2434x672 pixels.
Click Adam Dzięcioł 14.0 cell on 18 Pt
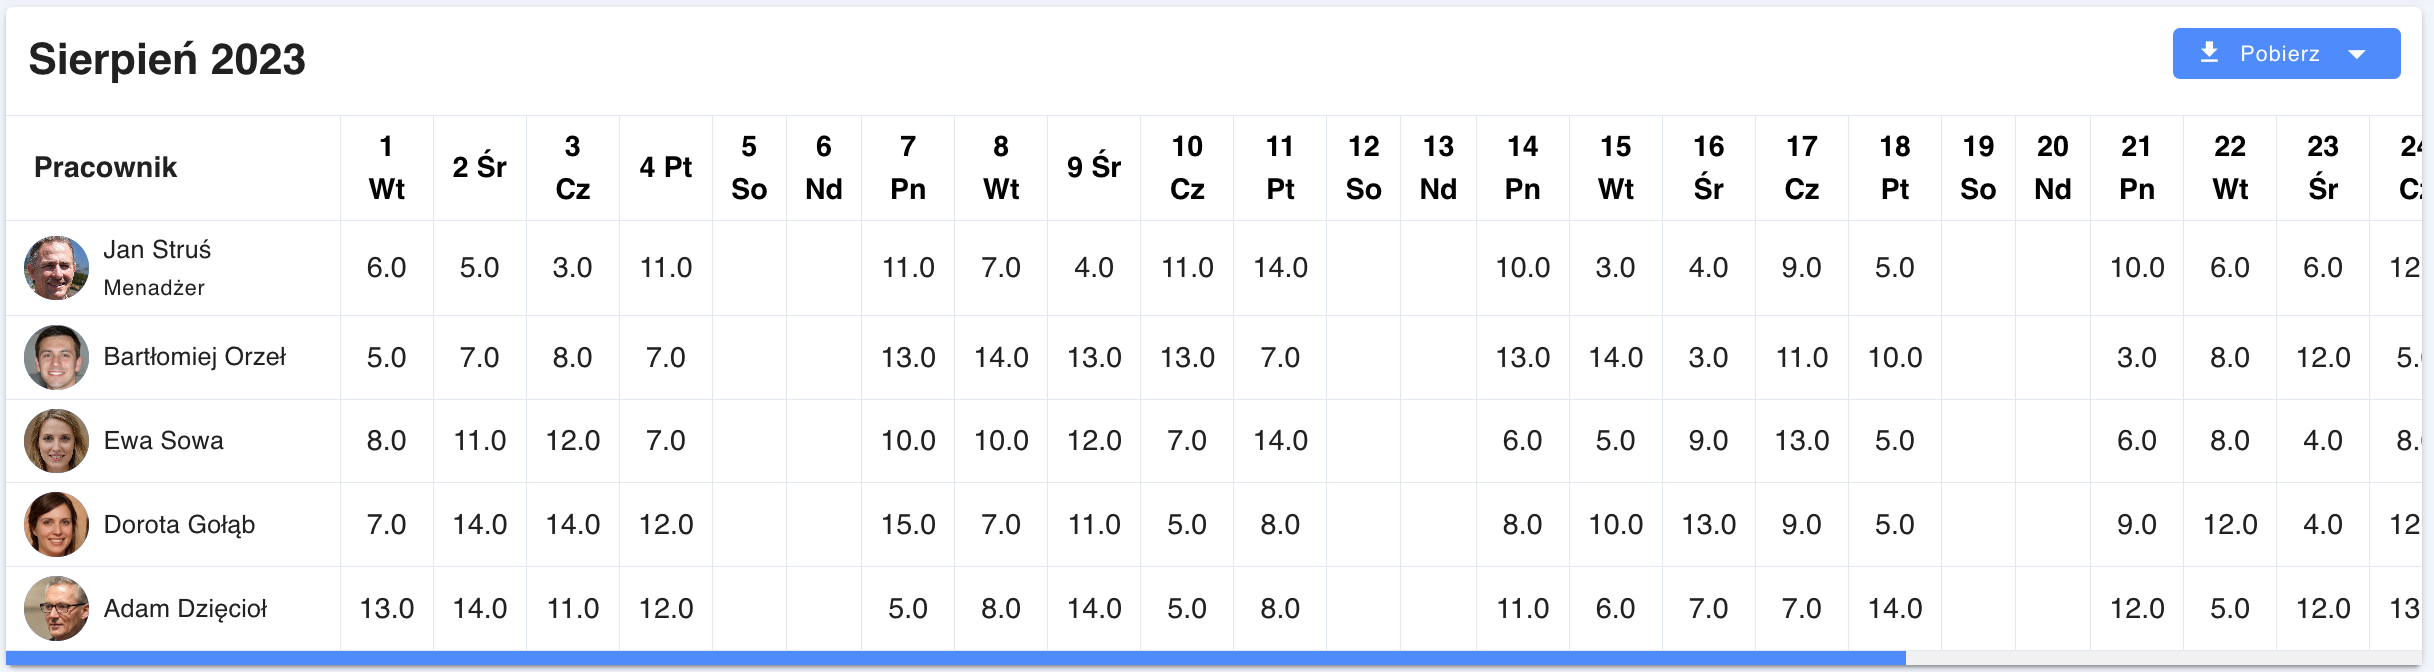[1895, 608]
